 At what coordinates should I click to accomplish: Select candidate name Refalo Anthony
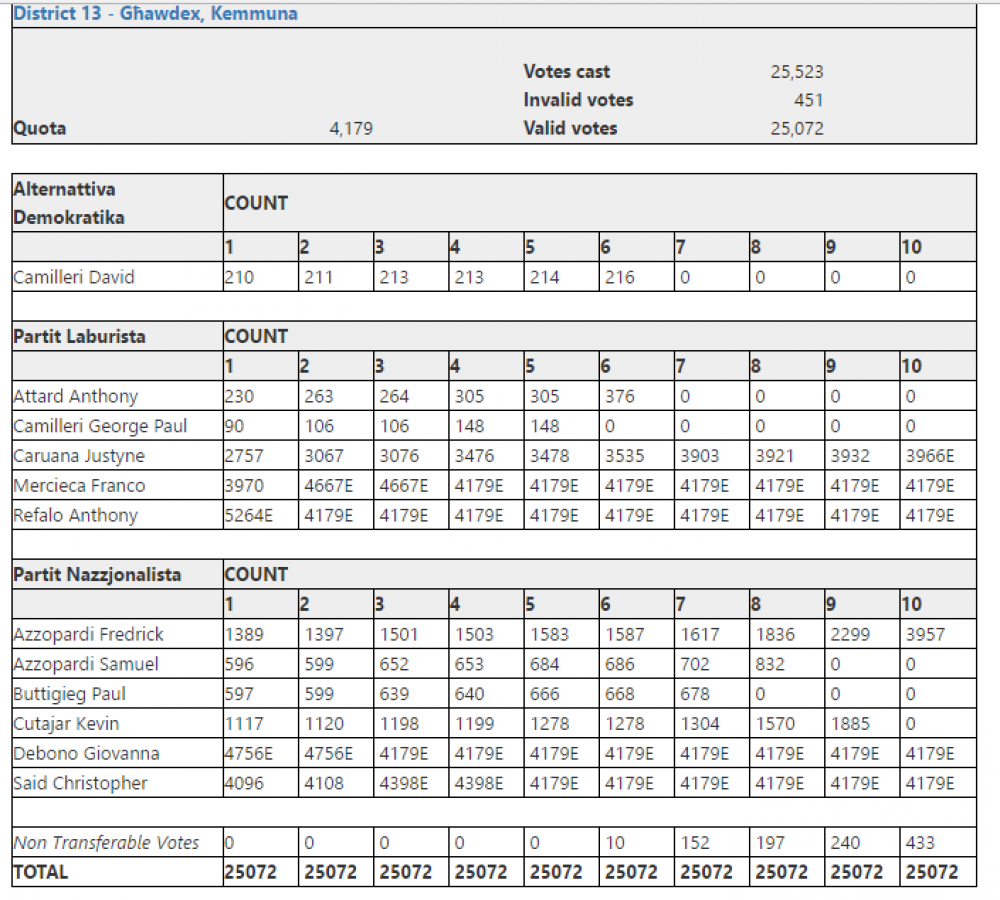[x=75, y=515]
